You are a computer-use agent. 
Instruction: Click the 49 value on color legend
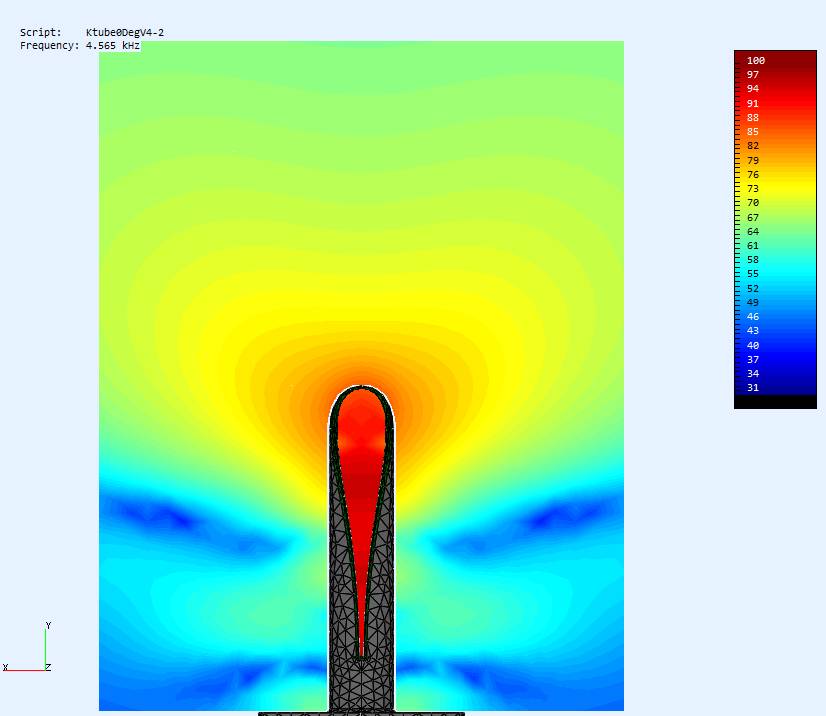click(x=753, y=302)
